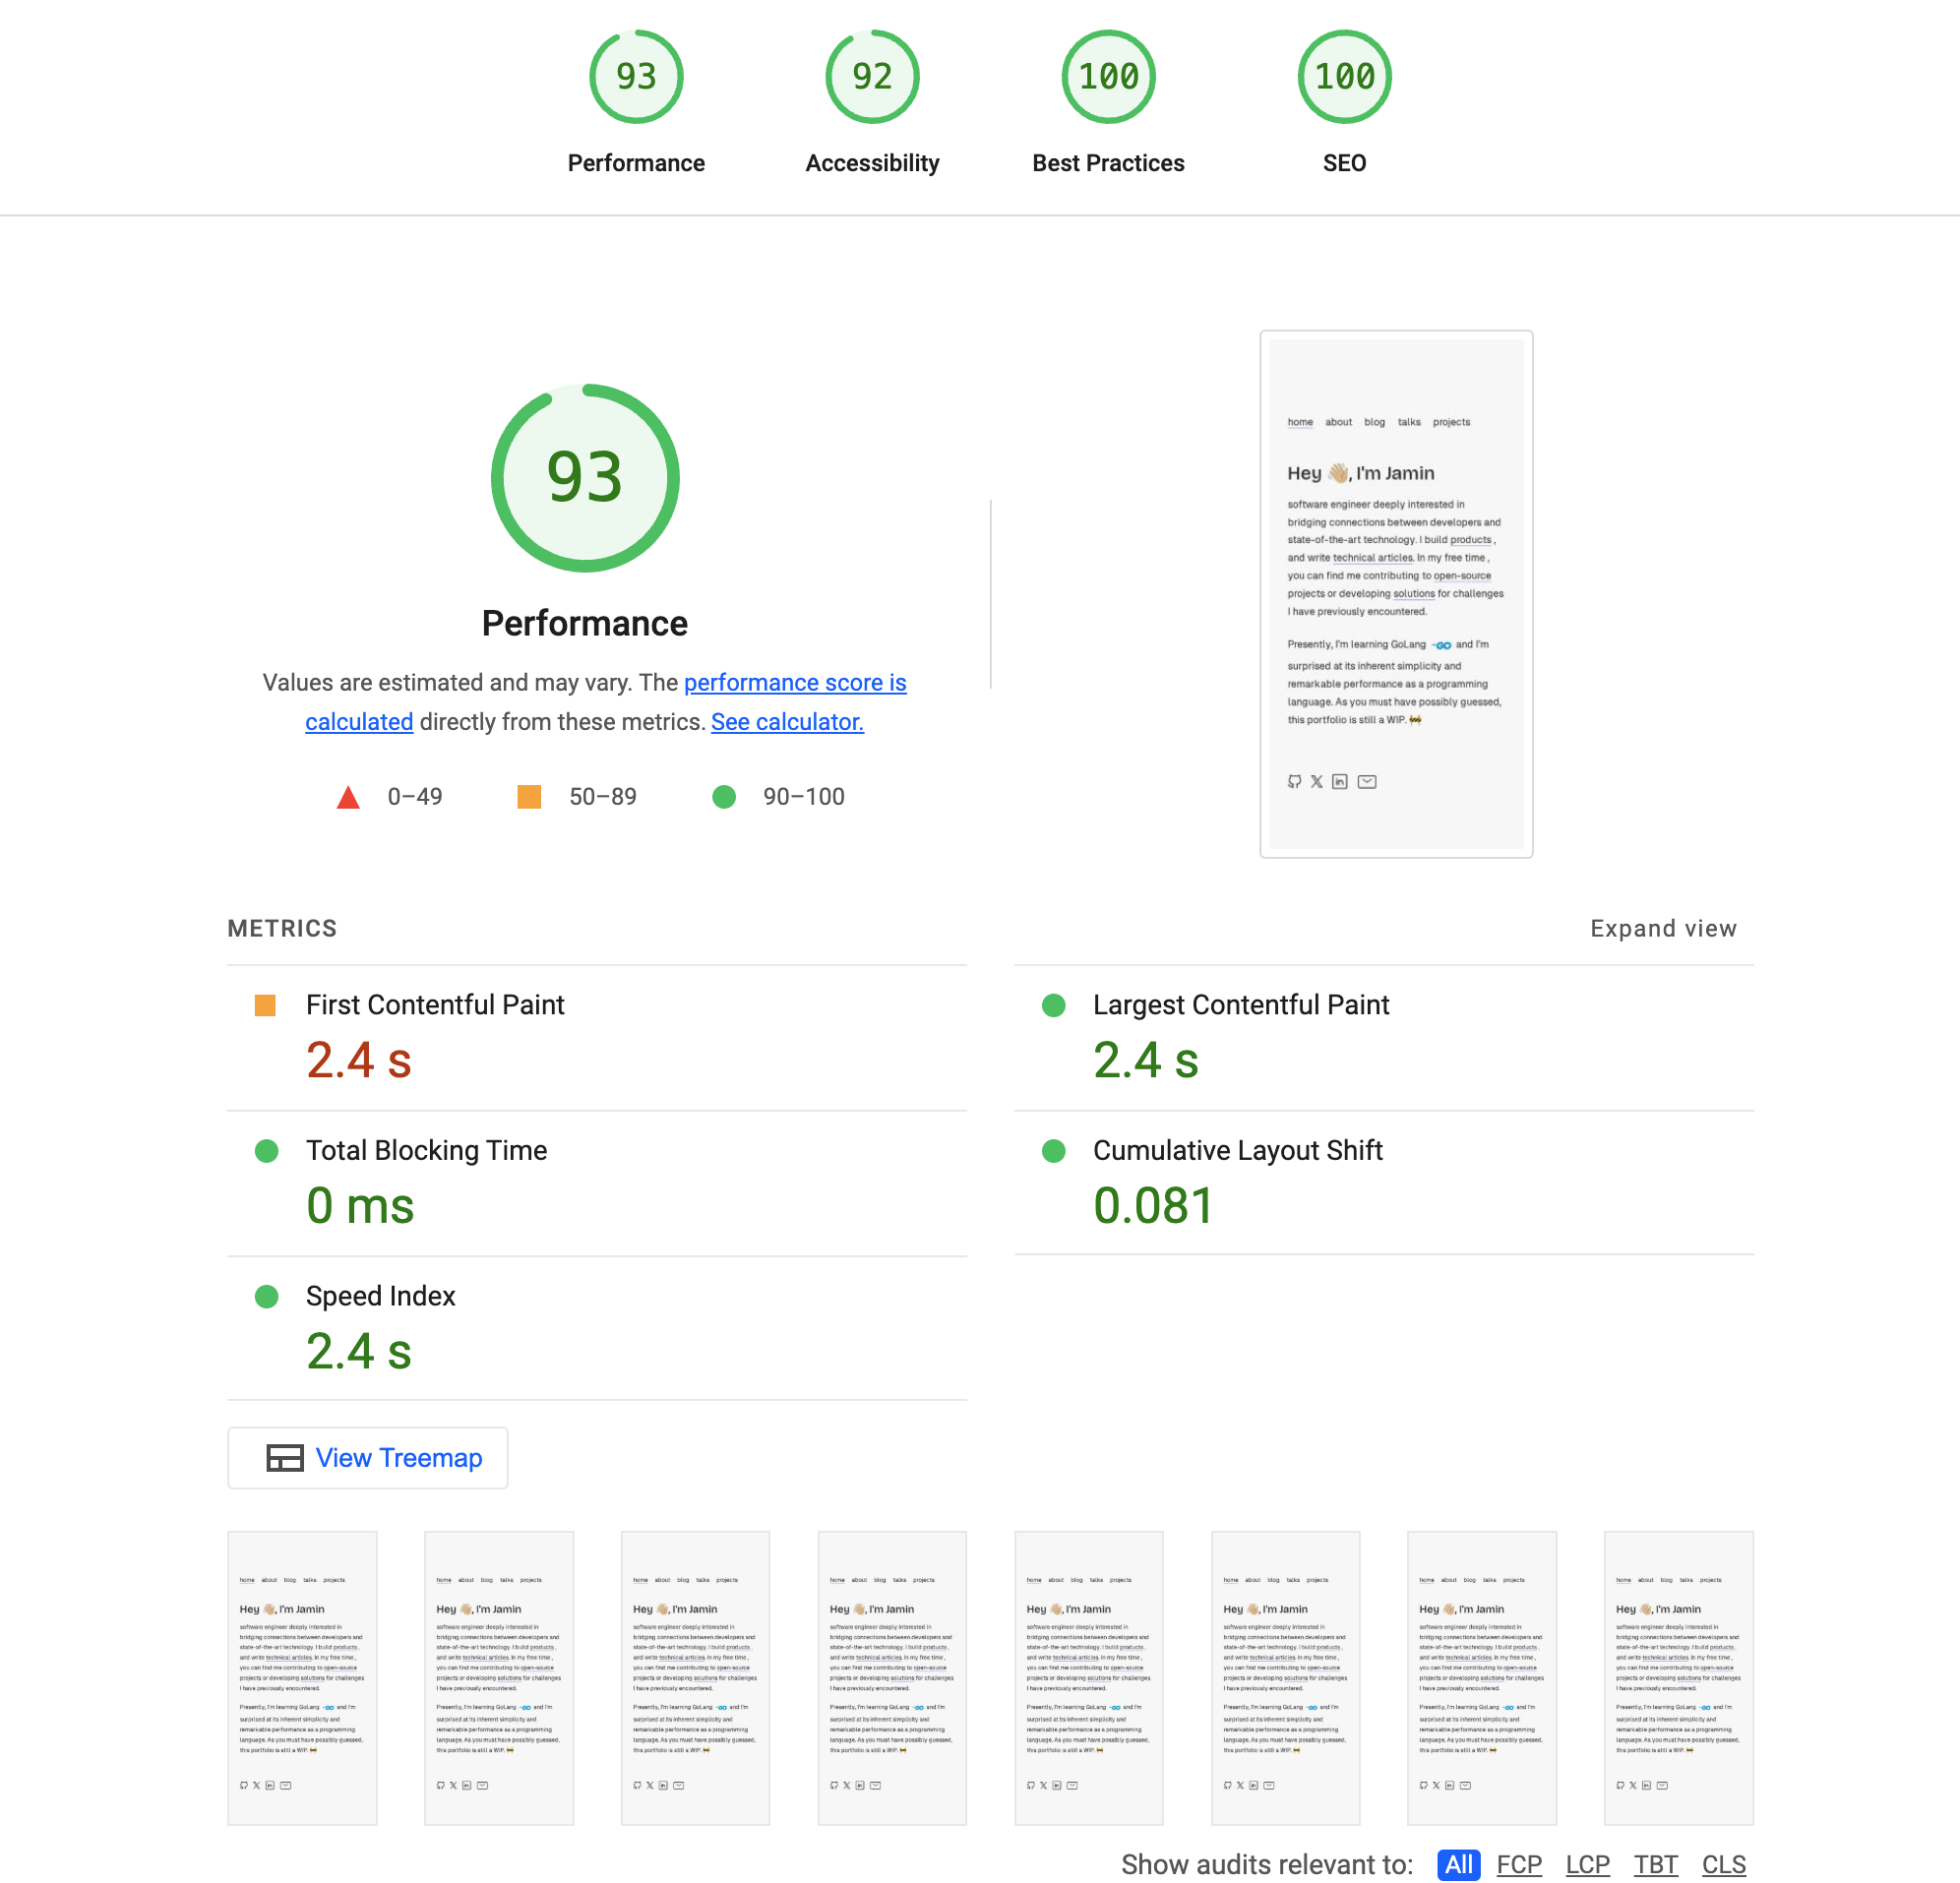Click the performance score is calculated link

794,682
